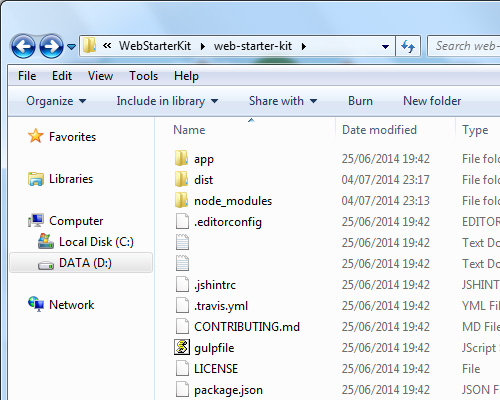This screenshot has height=400, width=500.
Task: Open the arrow after web-starter-kit breadcrumb
Action: coord(304,46)
